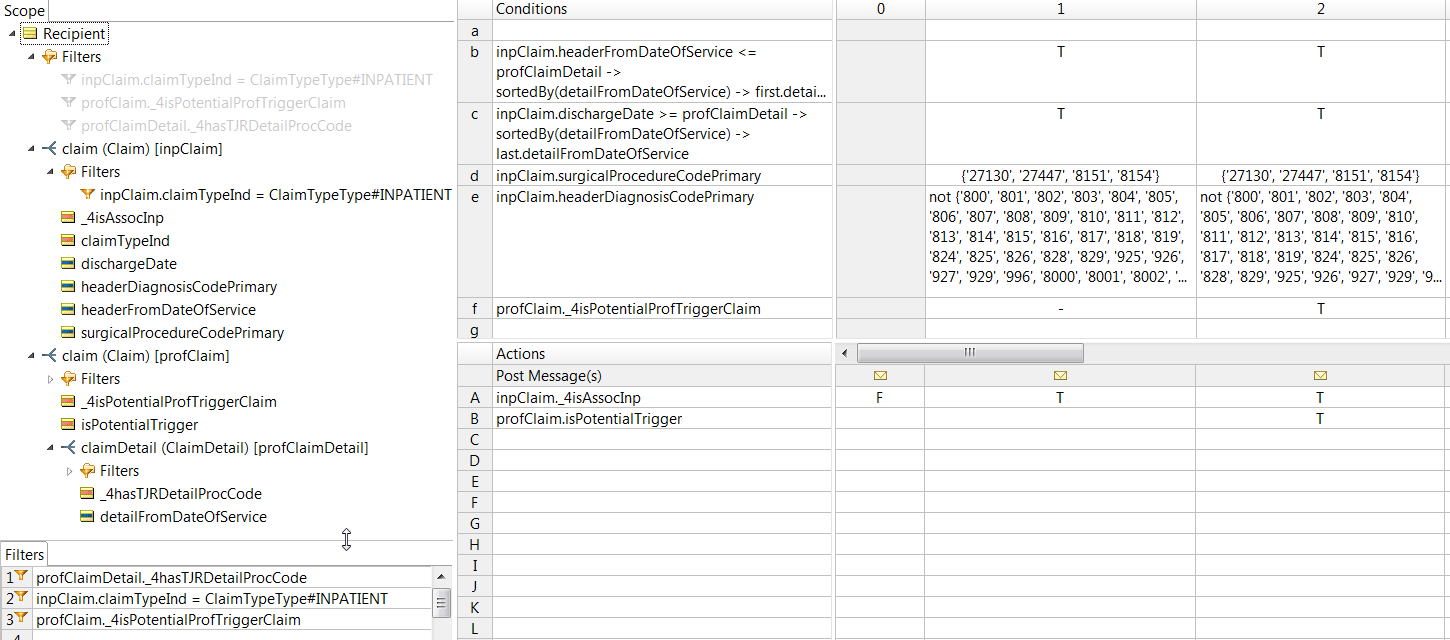The height and width of the screenshot is (640, 1450).
Task: Click association icon of profClaimDetail node
Action: point(68,448)
